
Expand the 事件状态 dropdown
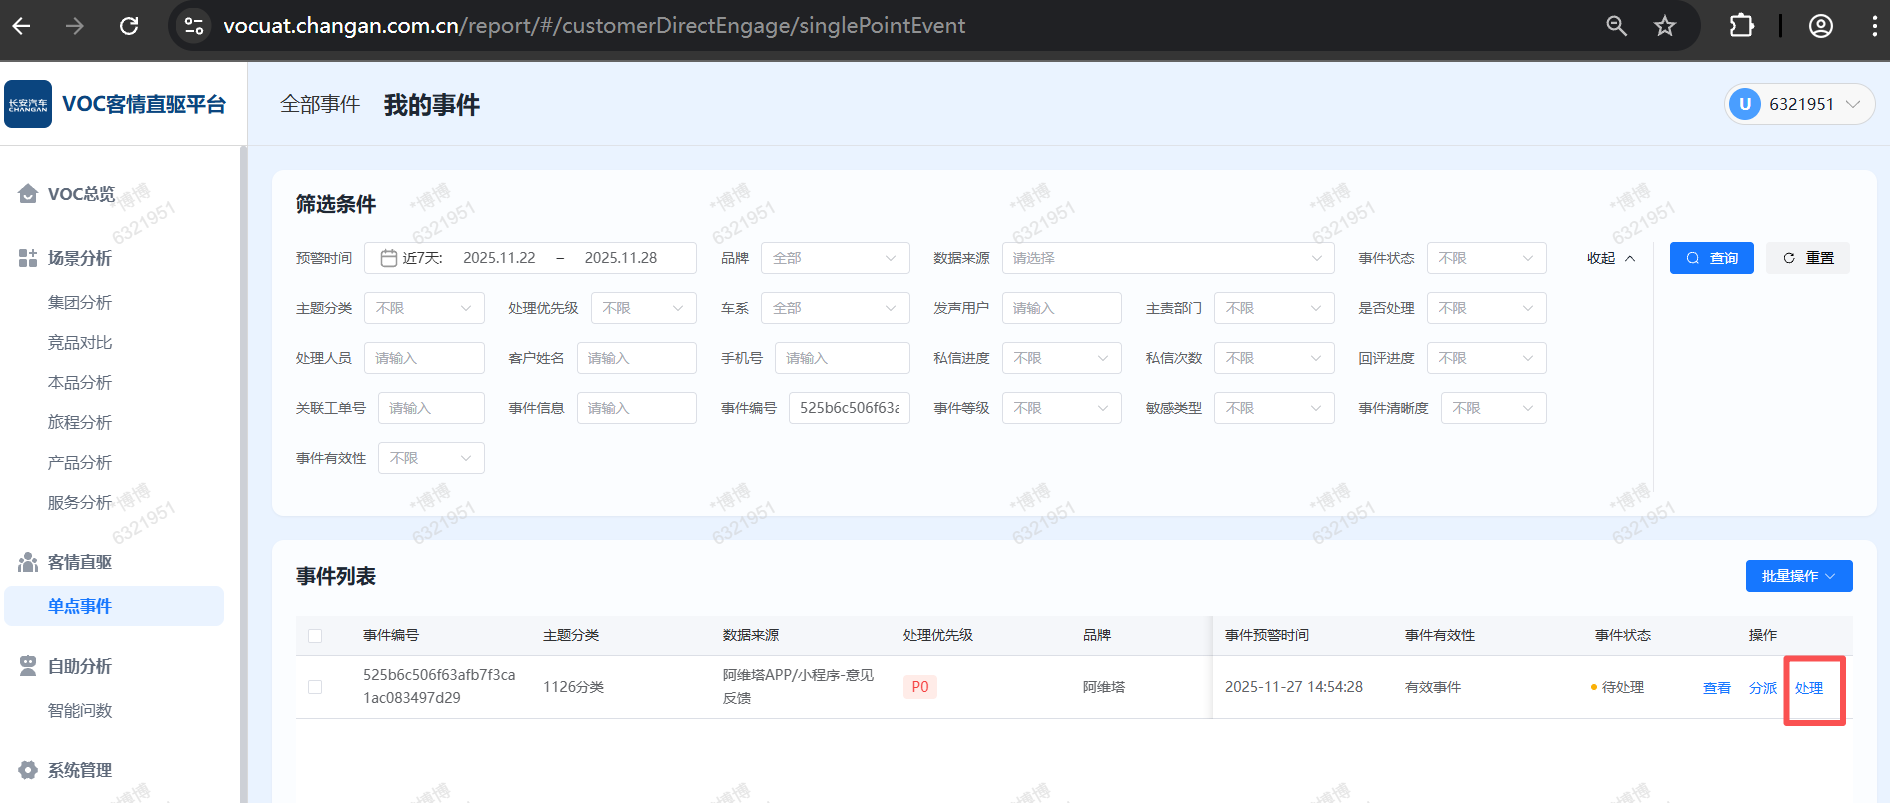[1485, 258]
